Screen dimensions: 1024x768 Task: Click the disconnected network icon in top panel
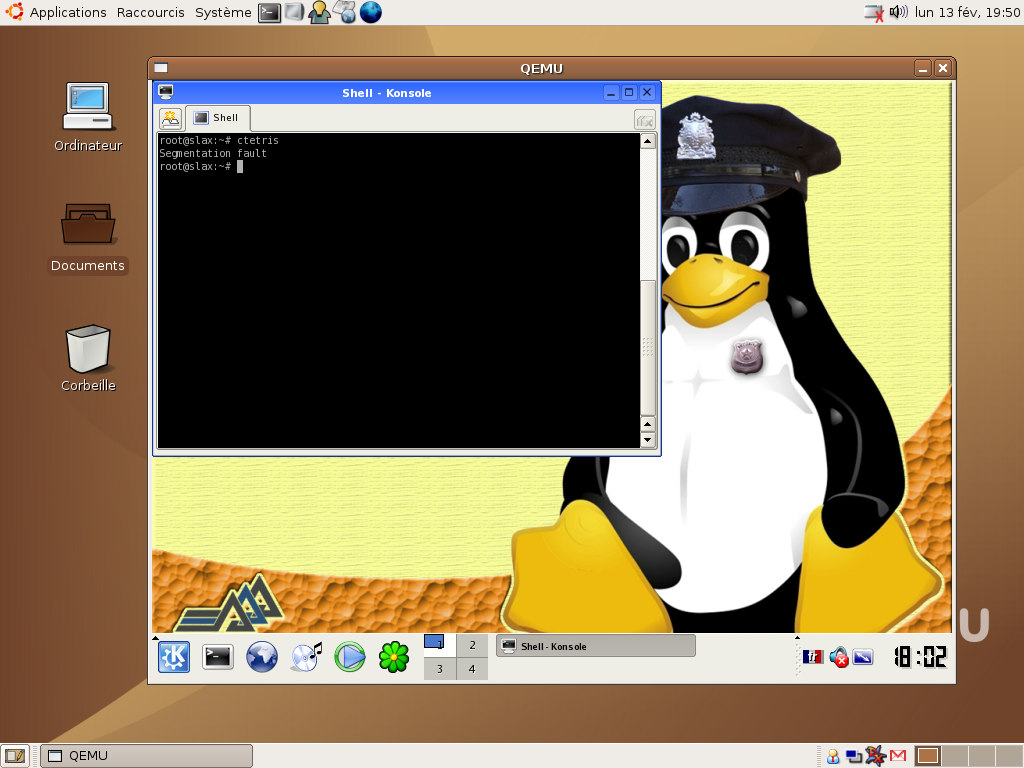tap(874, 12)
